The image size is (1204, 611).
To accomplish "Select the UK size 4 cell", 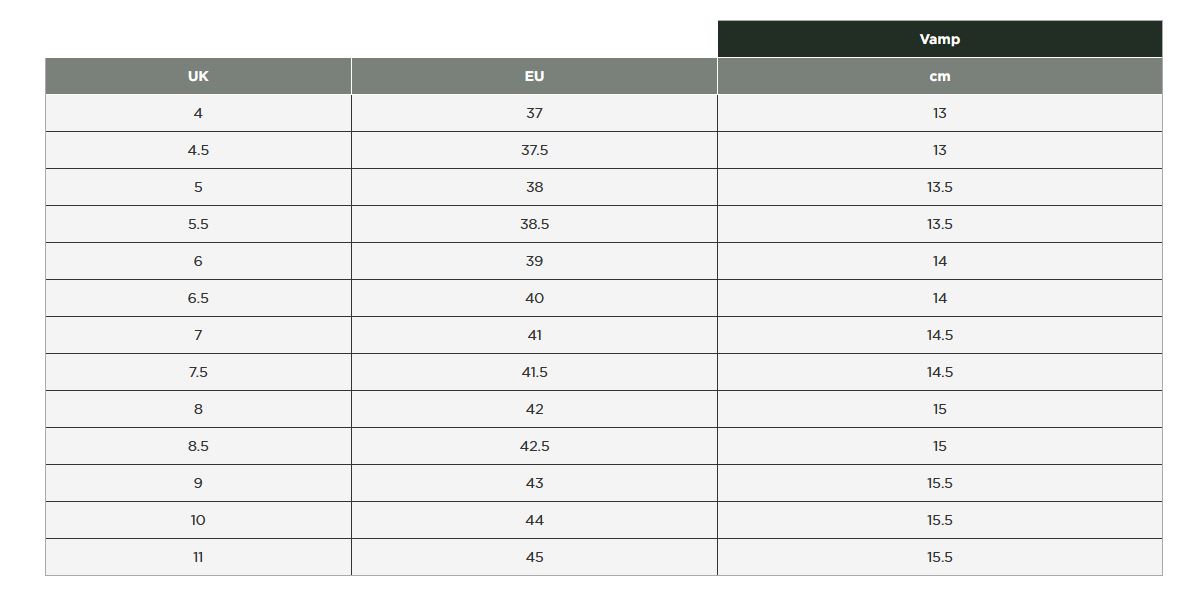I will tap(198, 113).
